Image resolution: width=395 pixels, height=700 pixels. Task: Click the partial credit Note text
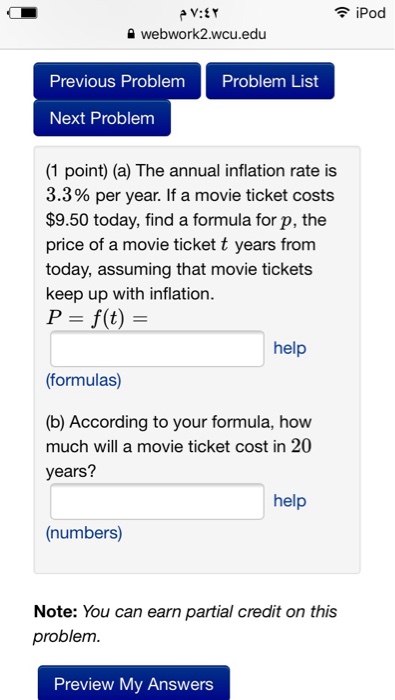(185, 624)
